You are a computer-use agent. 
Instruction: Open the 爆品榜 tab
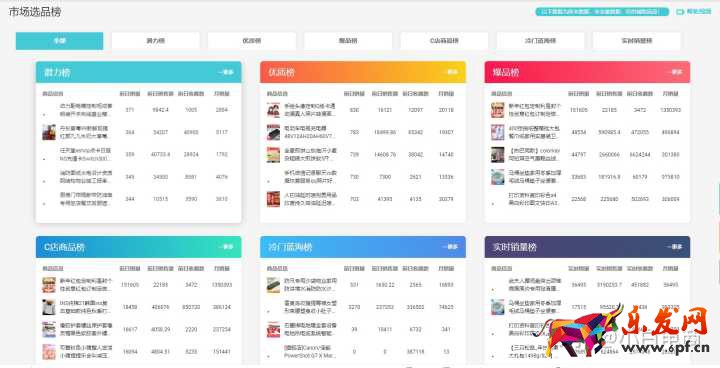348,41
